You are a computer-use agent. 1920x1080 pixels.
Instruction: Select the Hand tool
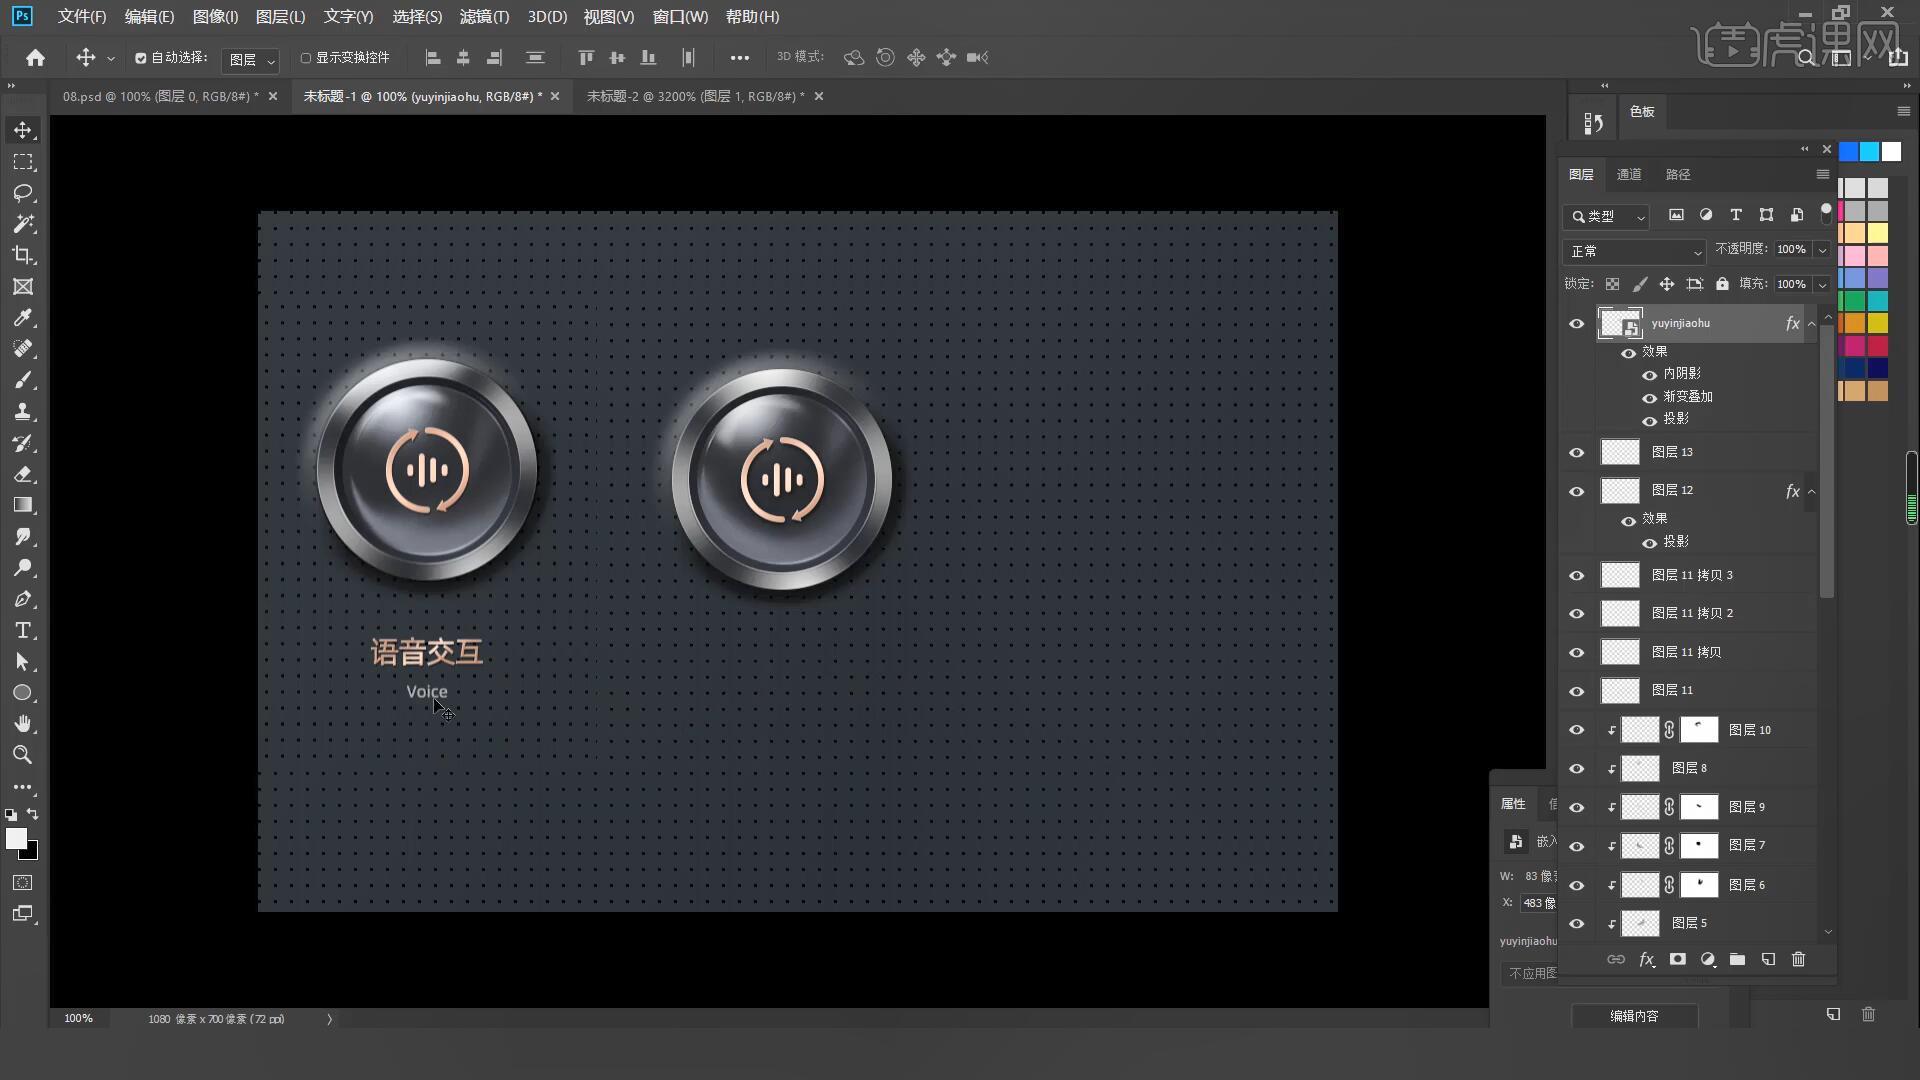[23, 724]
